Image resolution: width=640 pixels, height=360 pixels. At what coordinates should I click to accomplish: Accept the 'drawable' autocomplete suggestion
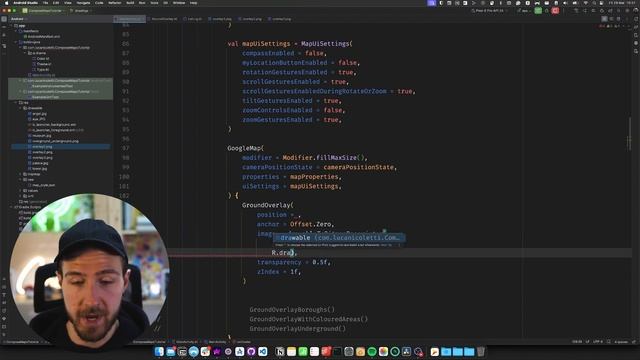(339, 238)
